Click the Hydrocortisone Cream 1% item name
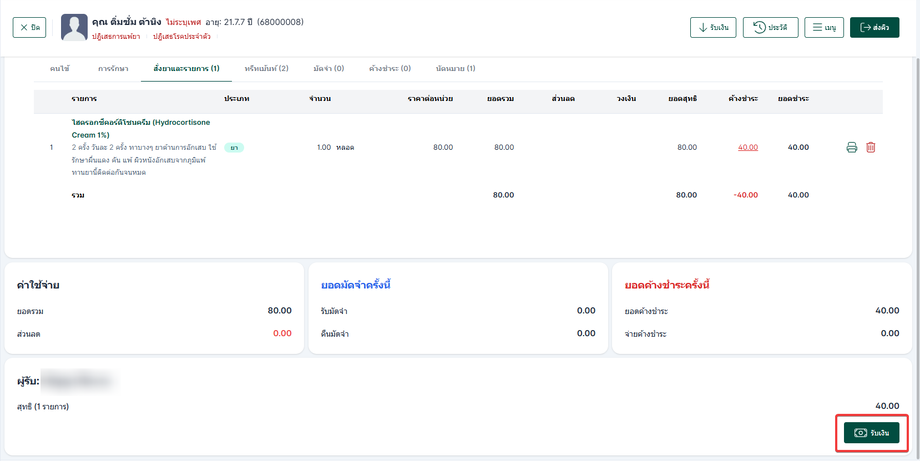This screenshot has height=461, width=920. pos(141,128)
